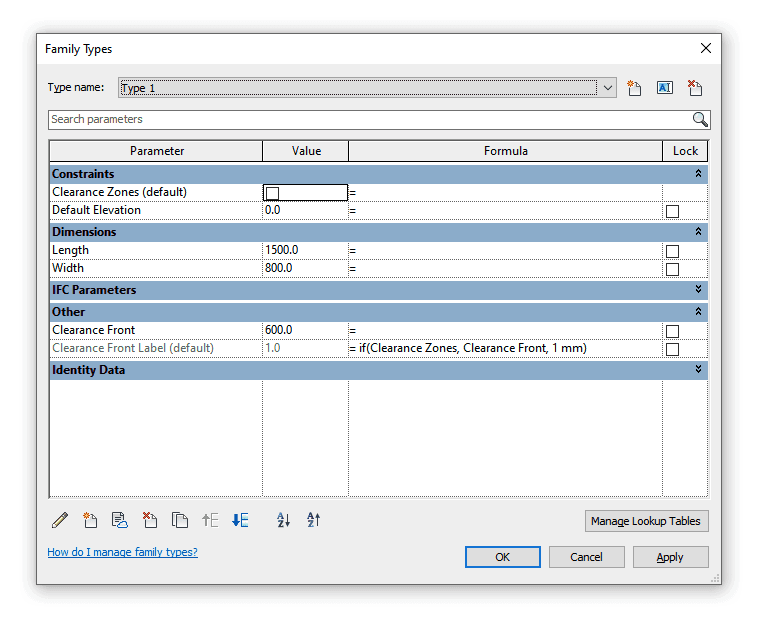Click the Default Elevation formula cell
Image resolution: width=757 pixels, height=620 pixels.
pyautogui.click(x=505, y=211)
